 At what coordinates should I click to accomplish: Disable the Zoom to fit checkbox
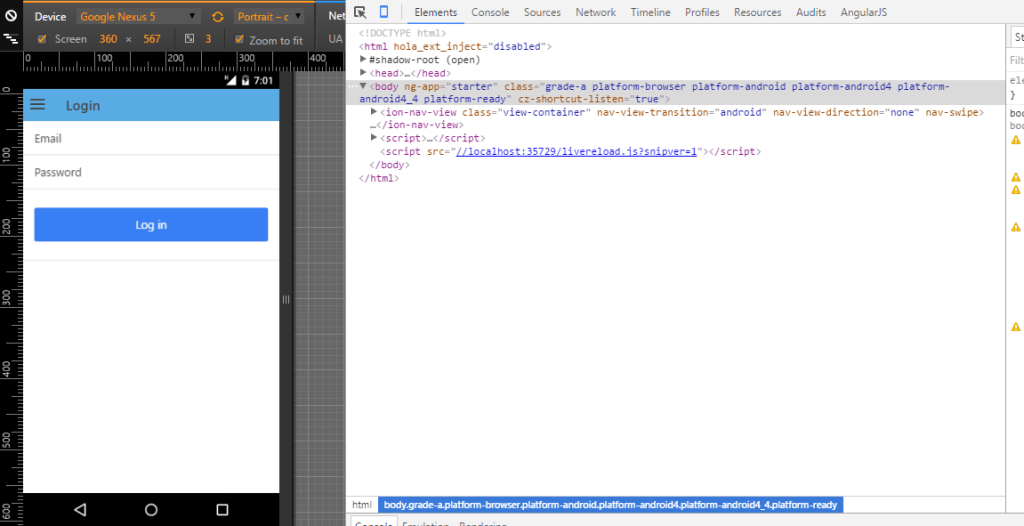(x=239, y=39)
